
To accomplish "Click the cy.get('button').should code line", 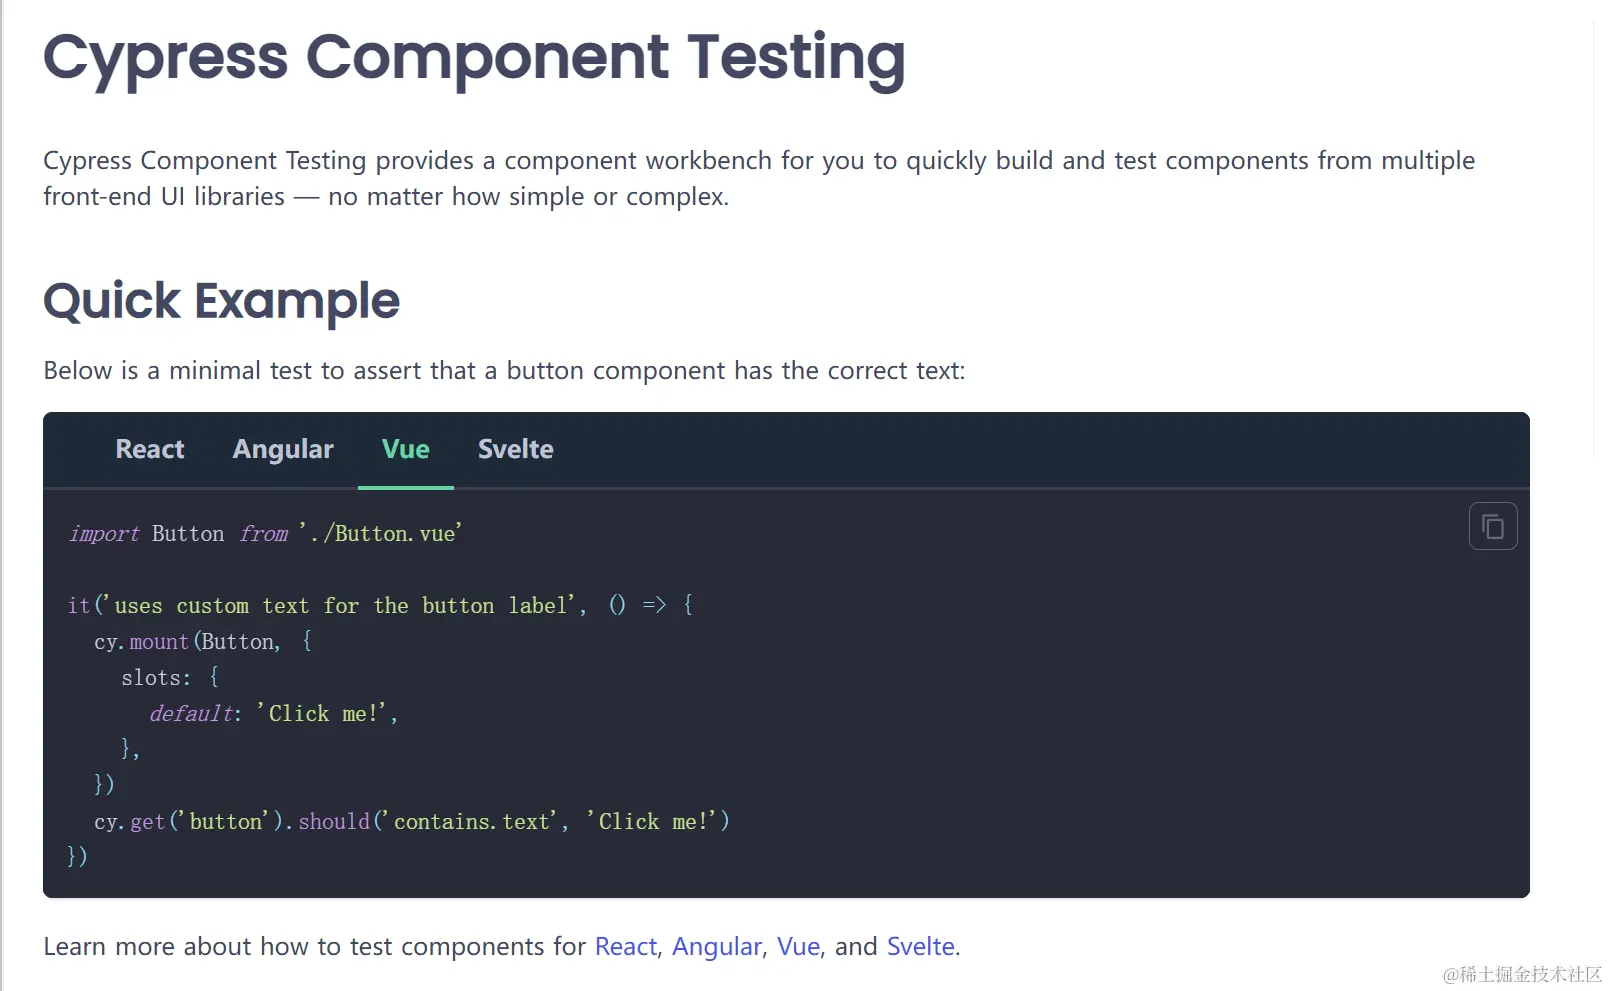I will point(412,821).
